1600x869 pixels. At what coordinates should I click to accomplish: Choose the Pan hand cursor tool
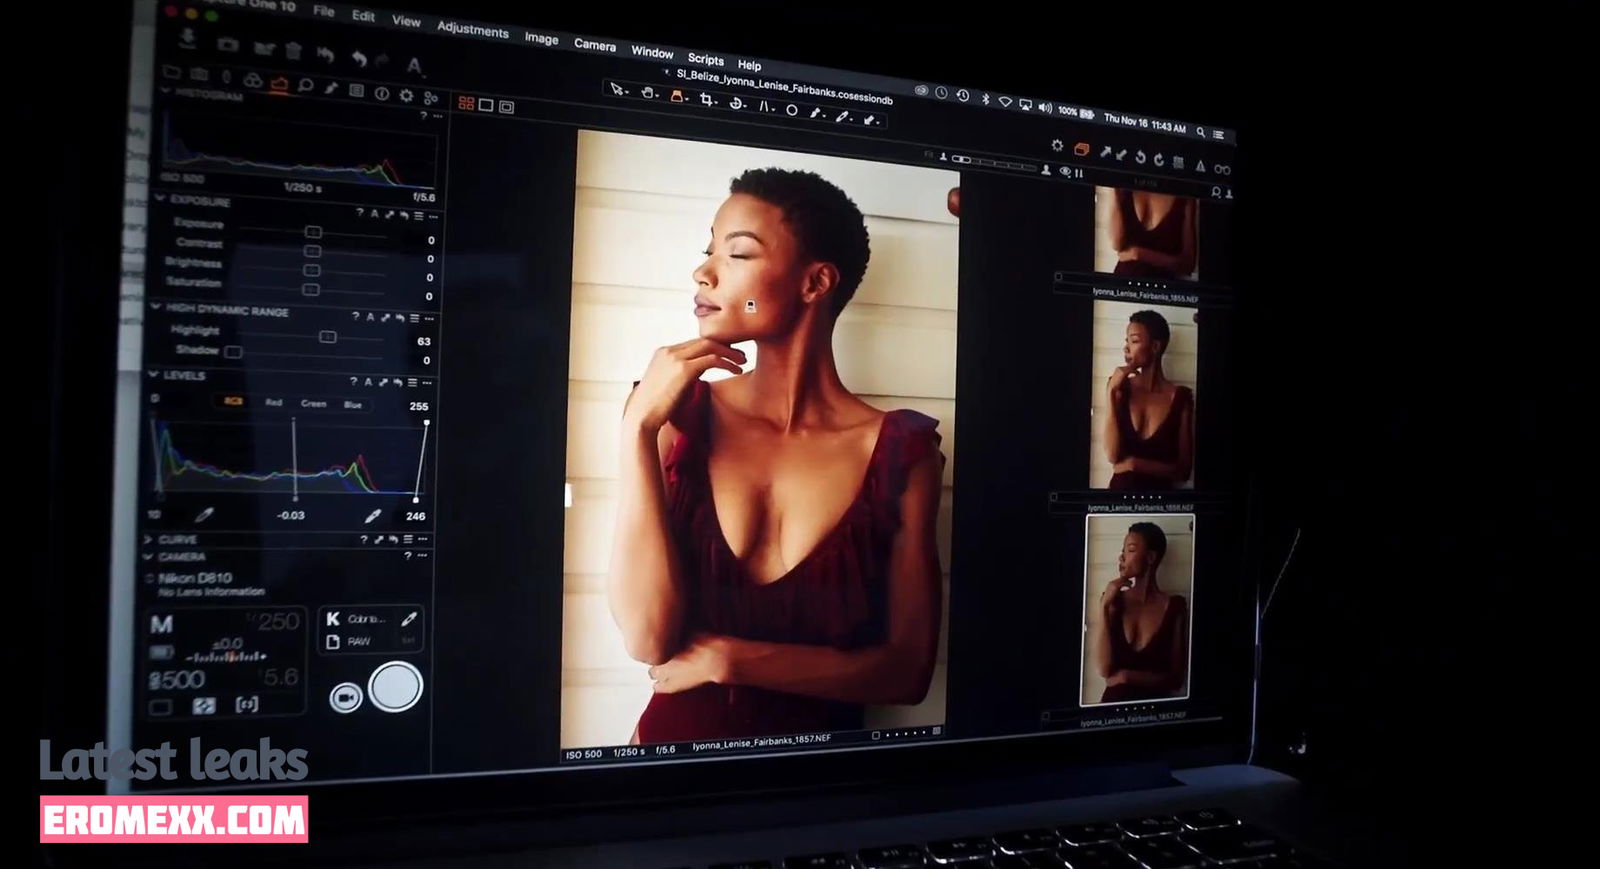click(648, 93)
